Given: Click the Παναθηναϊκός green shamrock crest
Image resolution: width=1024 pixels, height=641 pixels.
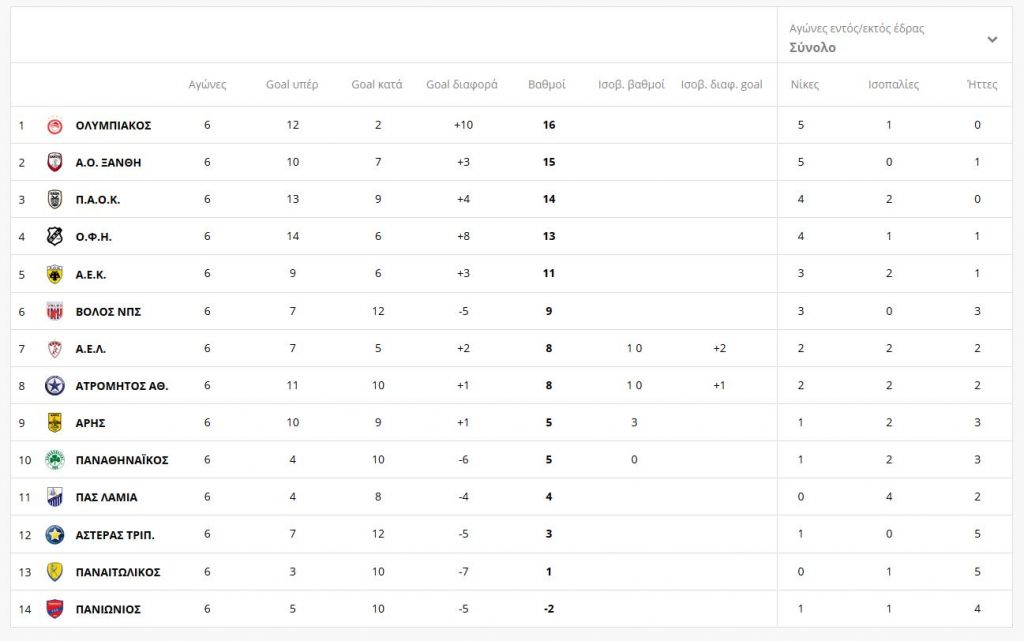Looking at the screenshot, I should point(55,460).
